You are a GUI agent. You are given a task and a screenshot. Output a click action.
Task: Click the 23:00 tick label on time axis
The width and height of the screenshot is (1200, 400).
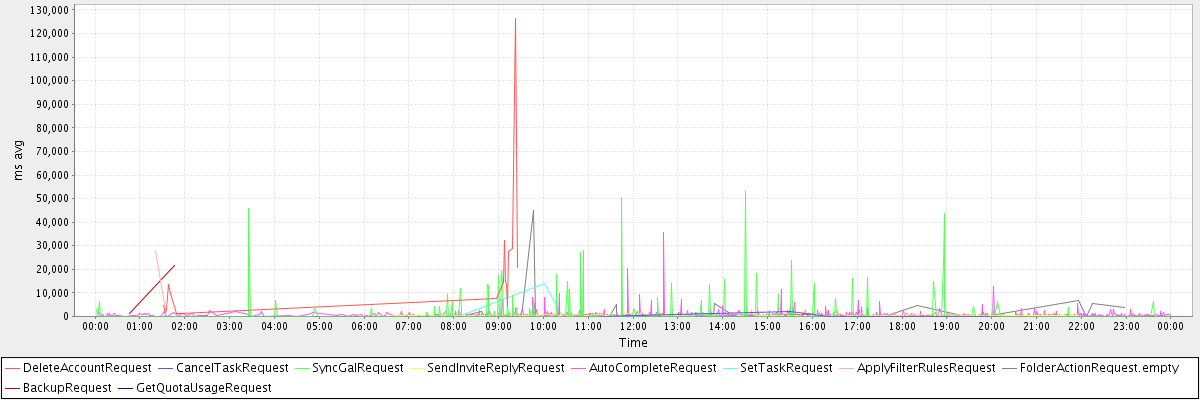coord(1126,326)
